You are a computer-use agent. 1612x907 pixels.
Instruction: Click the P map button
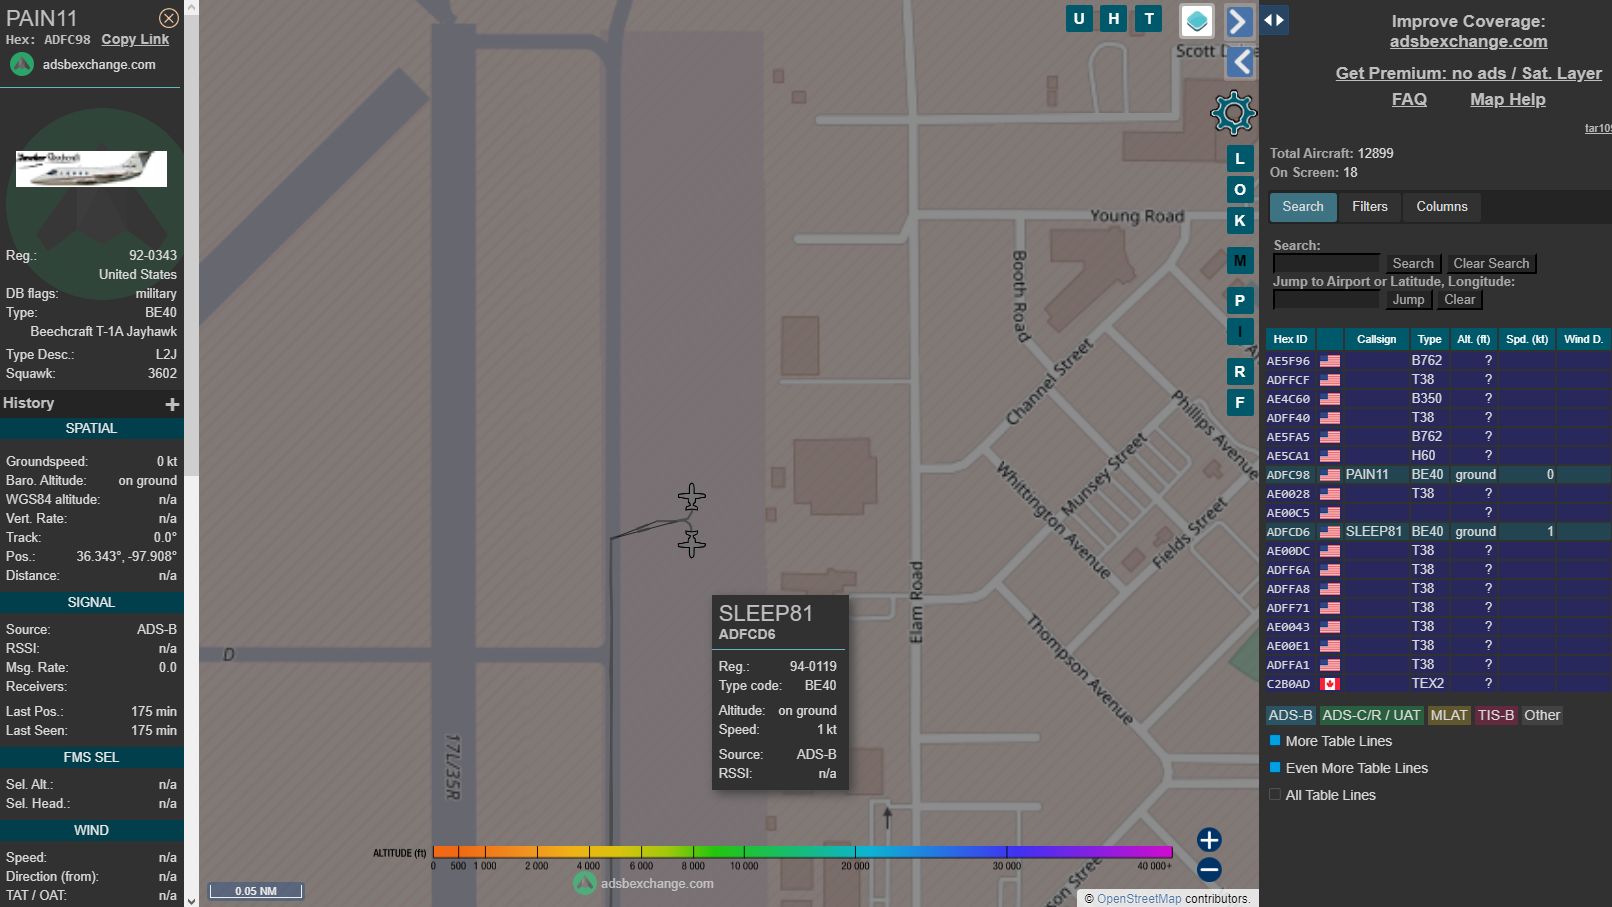click(1240, 301)
